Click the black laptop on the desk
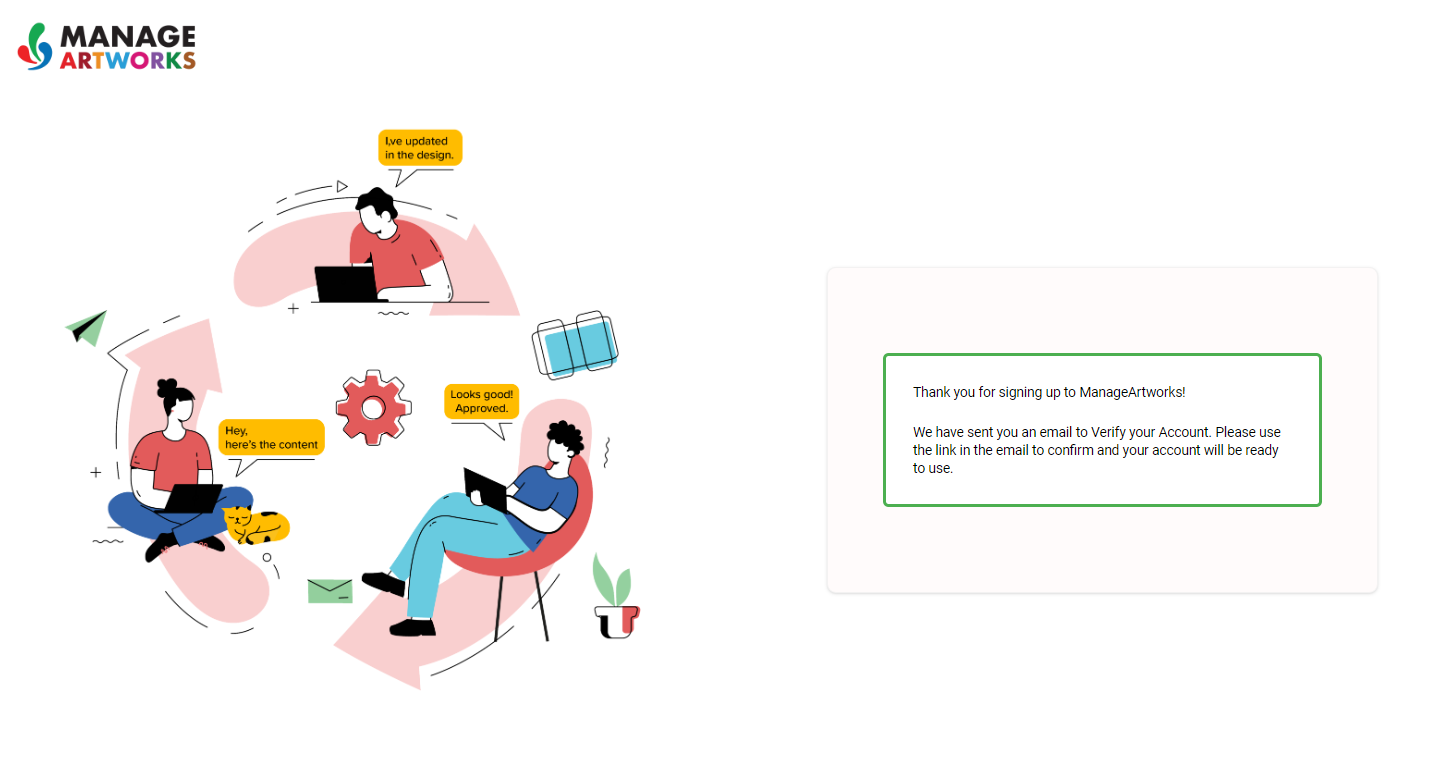 click(347, 284)
